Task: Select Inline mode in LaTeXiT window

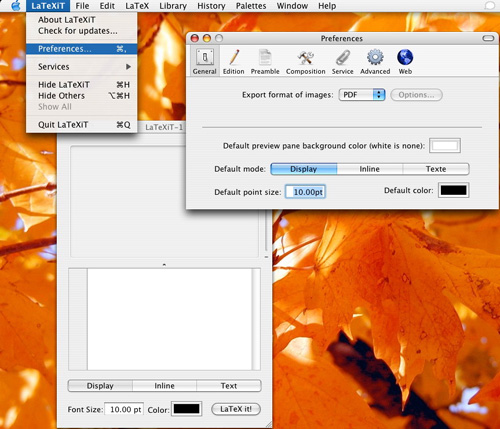Action: (x=164, y=386)
